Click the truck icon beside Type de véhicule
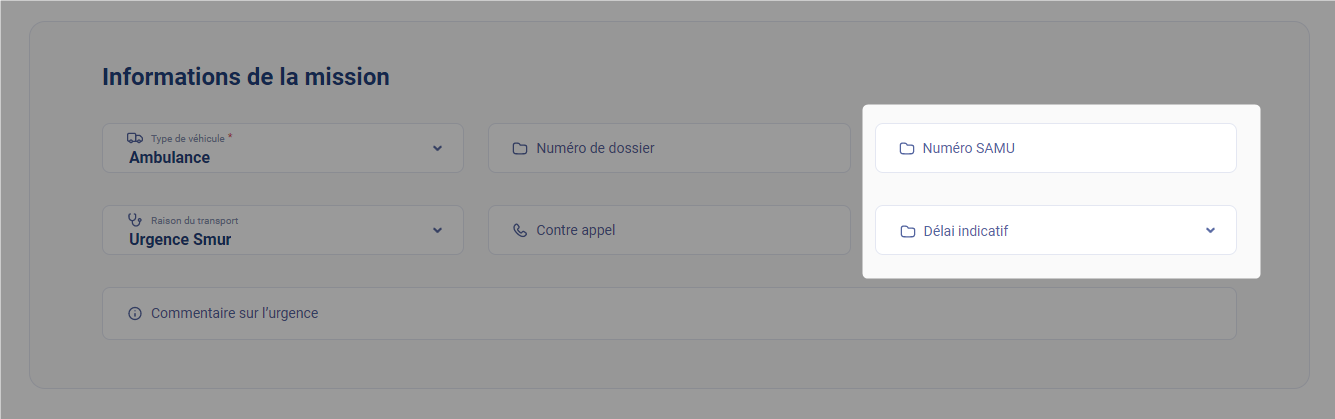The width and height of the screenshot is (1335, 419). [135, 138]
